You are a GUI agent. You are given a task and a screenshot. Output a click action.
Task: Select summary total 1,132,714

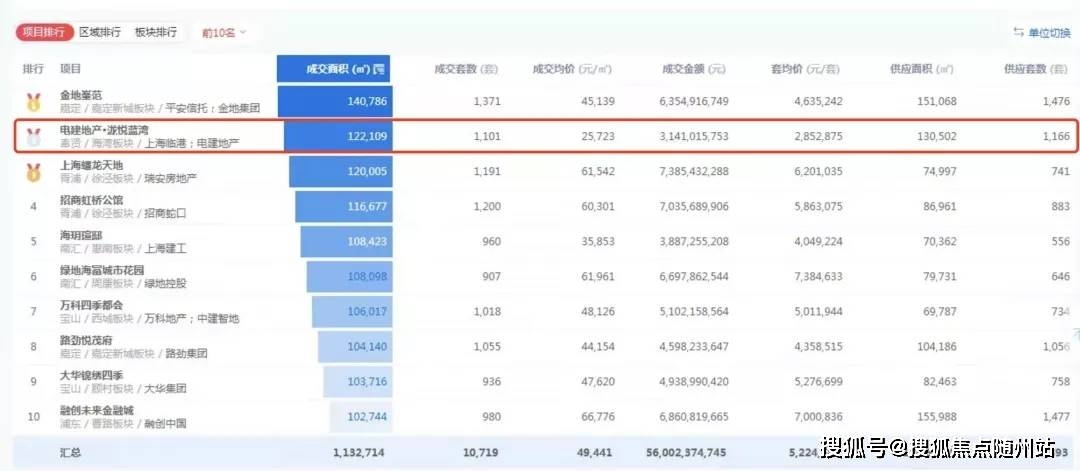tap(358, 453)
